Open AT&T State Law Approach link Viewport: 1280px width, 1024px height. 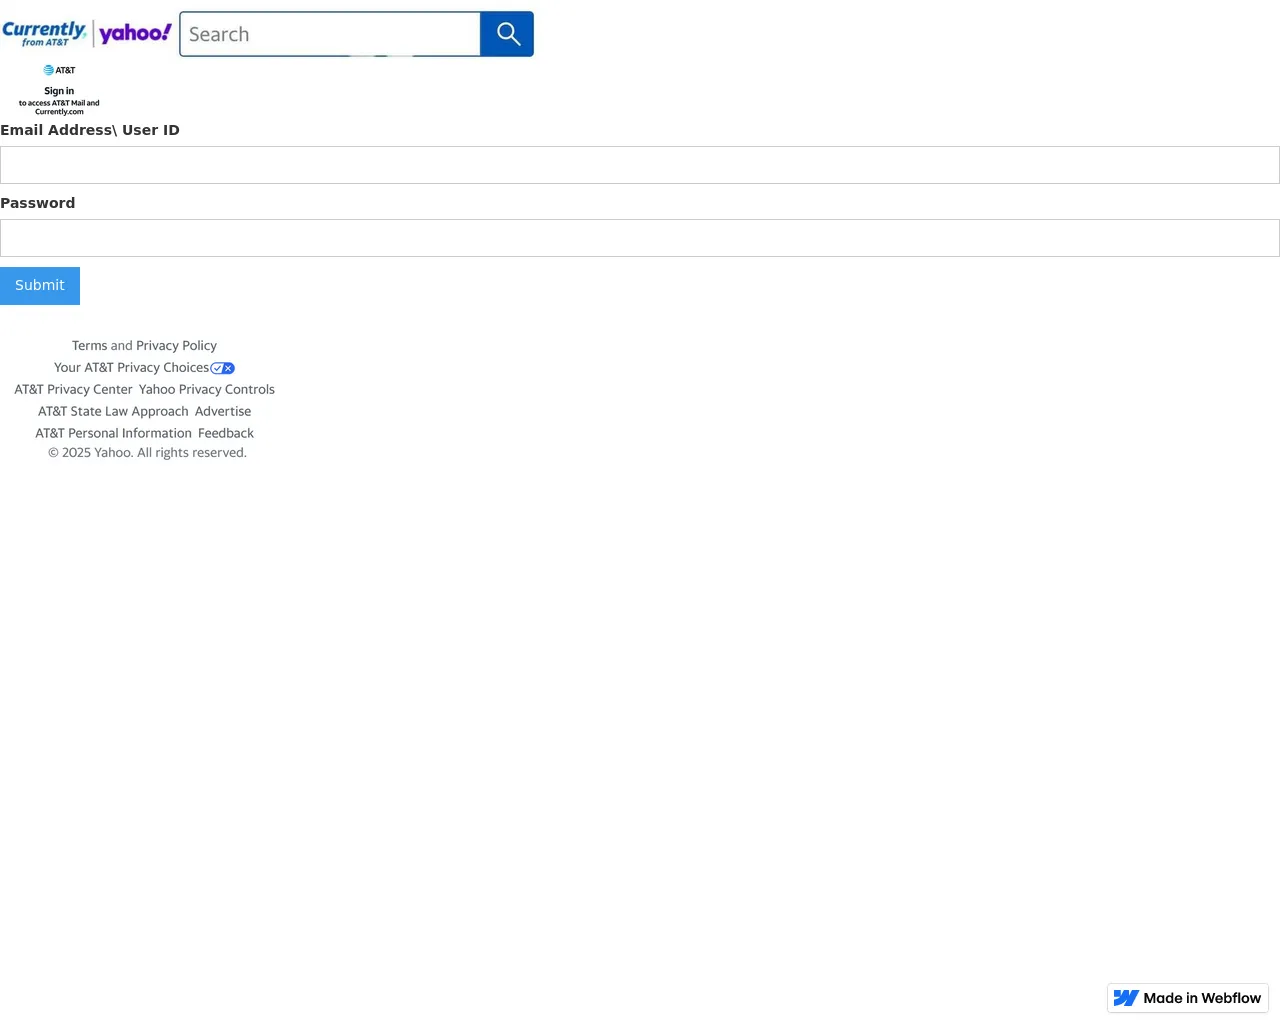pyautogui.click(x=113, y=412)
